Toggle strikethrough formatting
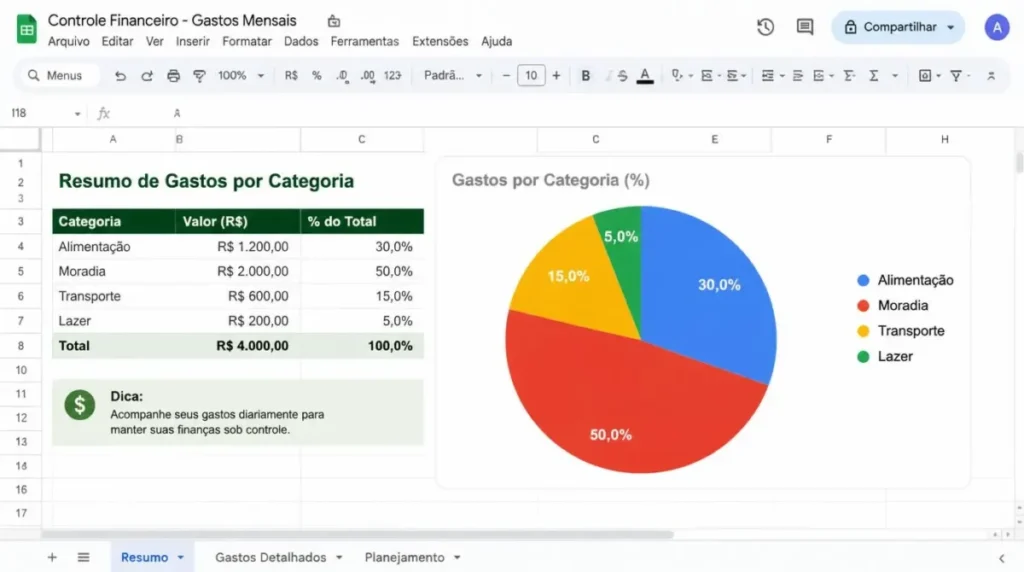The image size is (1024, 572). coord(622,76)
